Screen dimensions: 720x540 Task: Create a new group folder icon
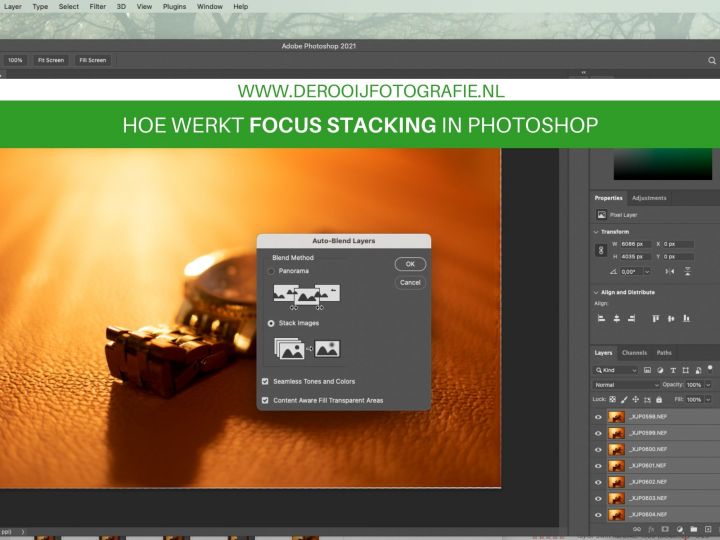[x=693, y=529]
